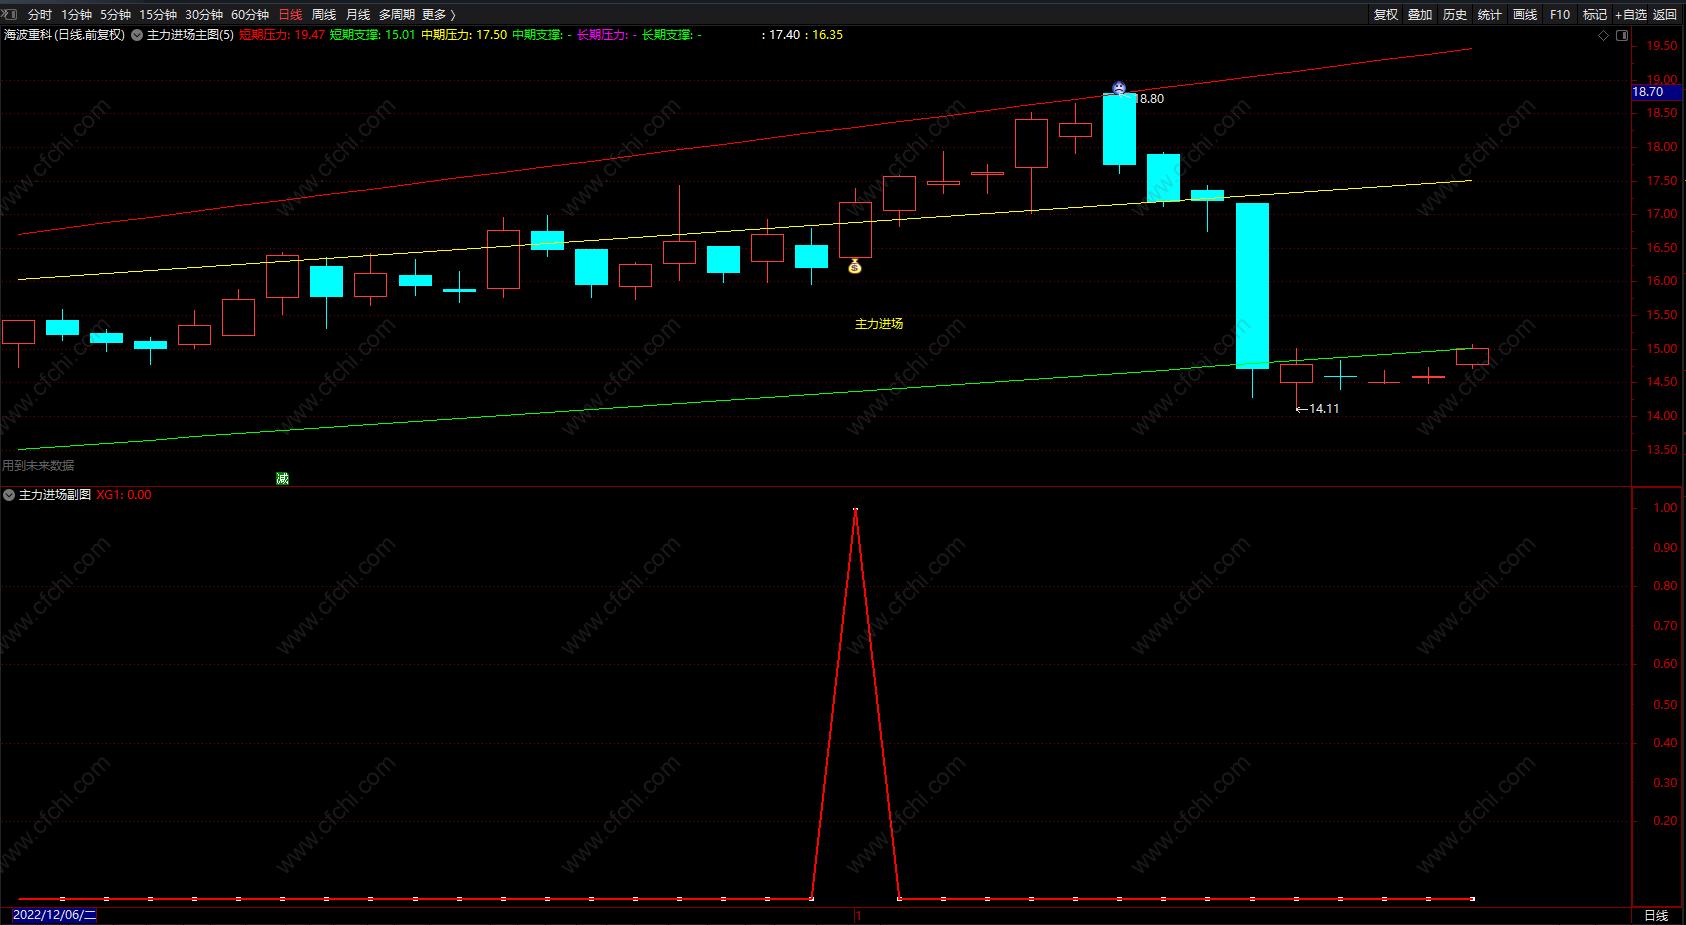Click the money bag signal icon
The height and width of the screenshot is (925, 1686).
click(x=855, y=266)
